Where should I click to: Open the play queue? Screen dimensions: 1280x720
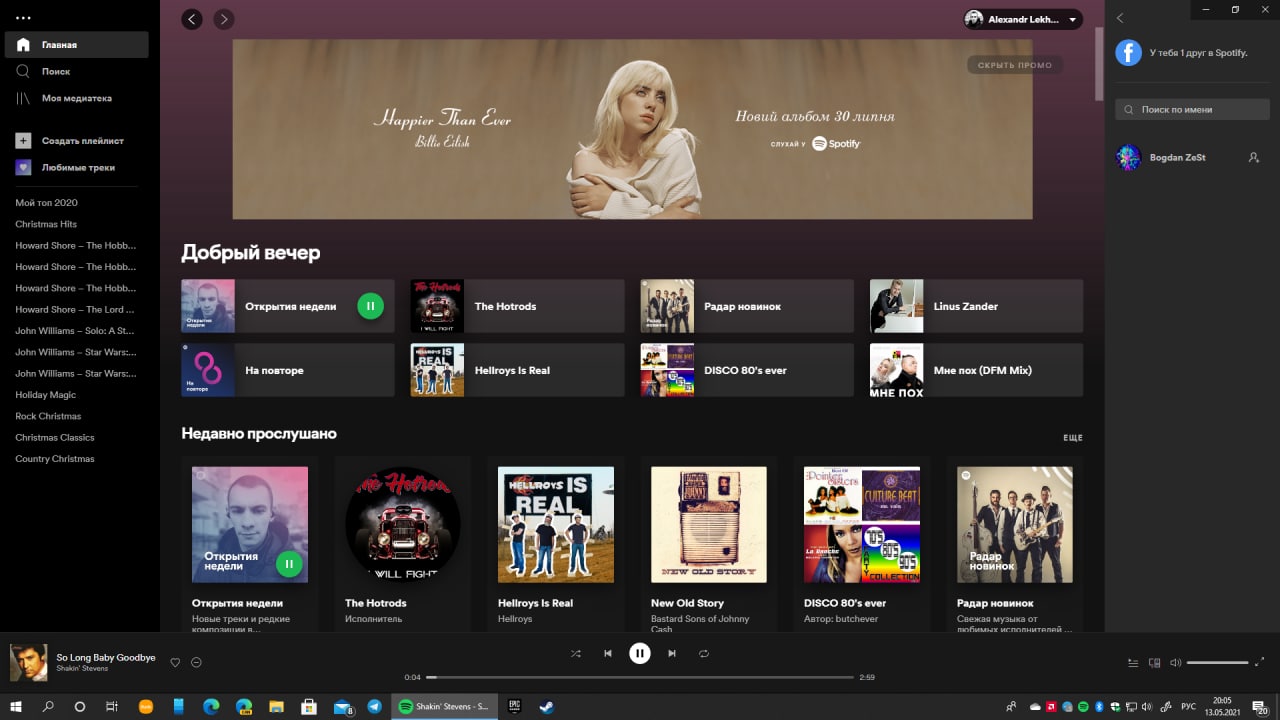1133,662
